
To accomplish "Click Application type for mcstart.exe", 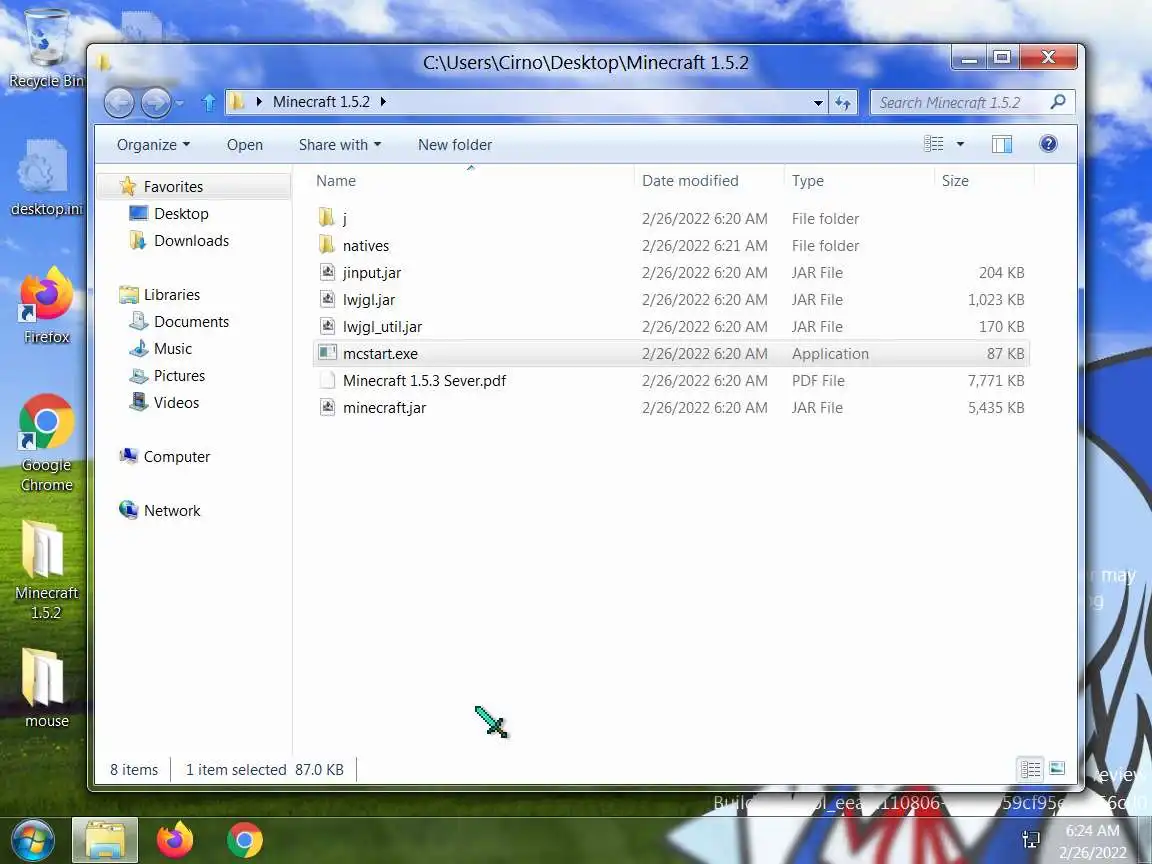I will coord(830,353).
